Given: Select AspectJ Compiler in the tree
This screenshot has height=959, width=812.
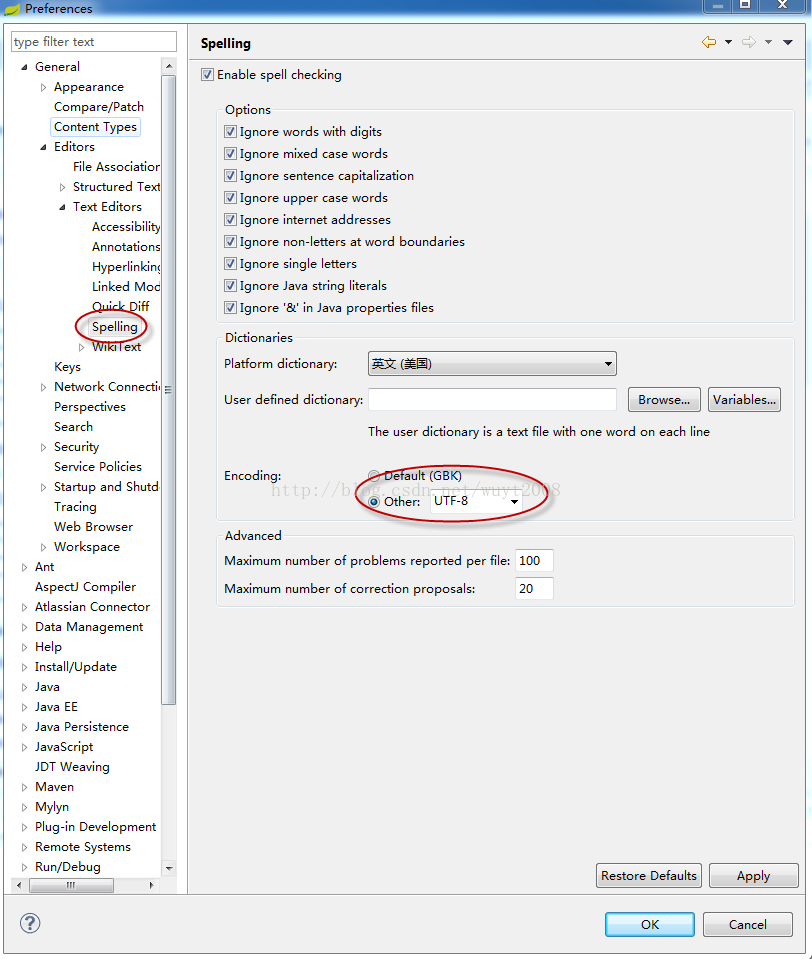Looking at the screenshot, I should tap(86, 587).
